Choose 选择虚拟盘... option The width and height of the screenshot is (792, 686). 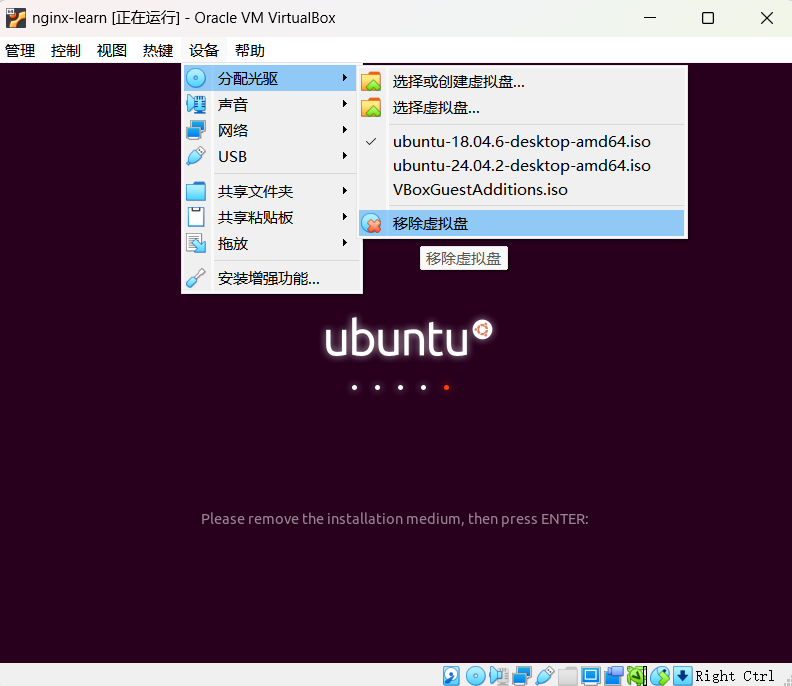[522, 107]
